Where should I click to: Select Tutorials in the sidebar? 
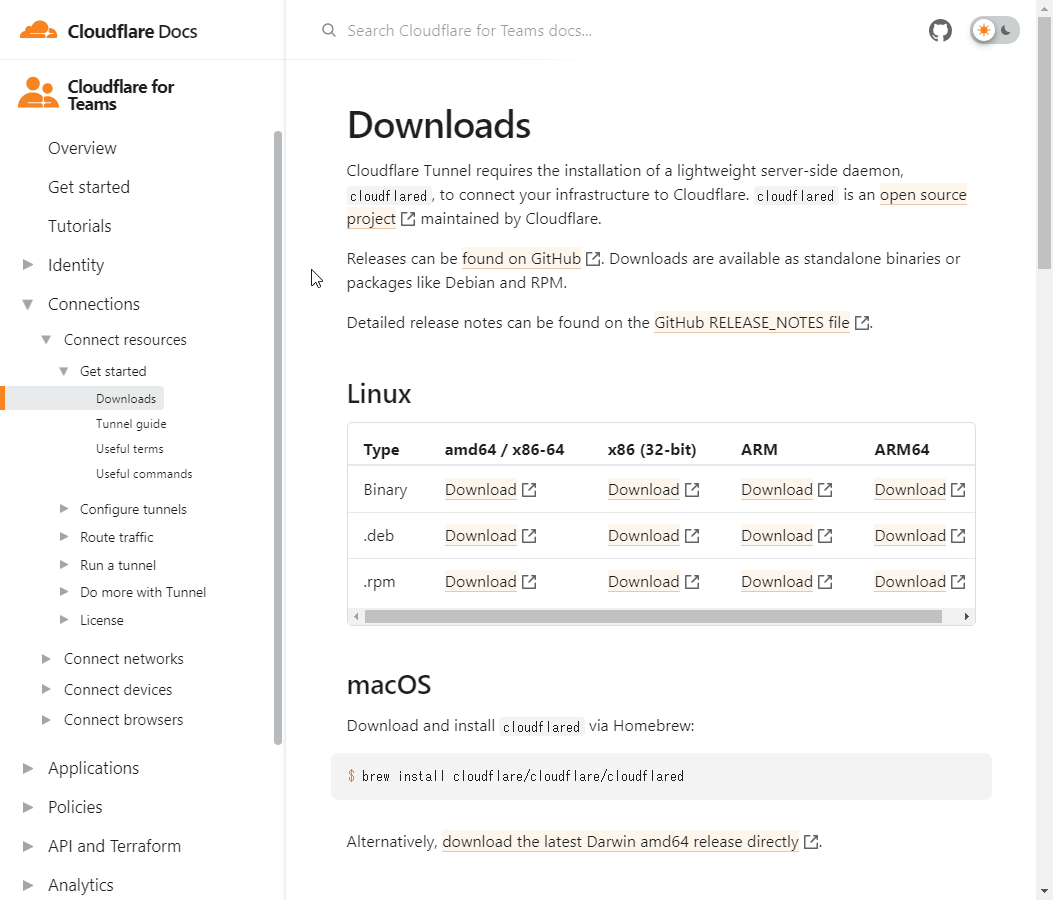(80, 226)
